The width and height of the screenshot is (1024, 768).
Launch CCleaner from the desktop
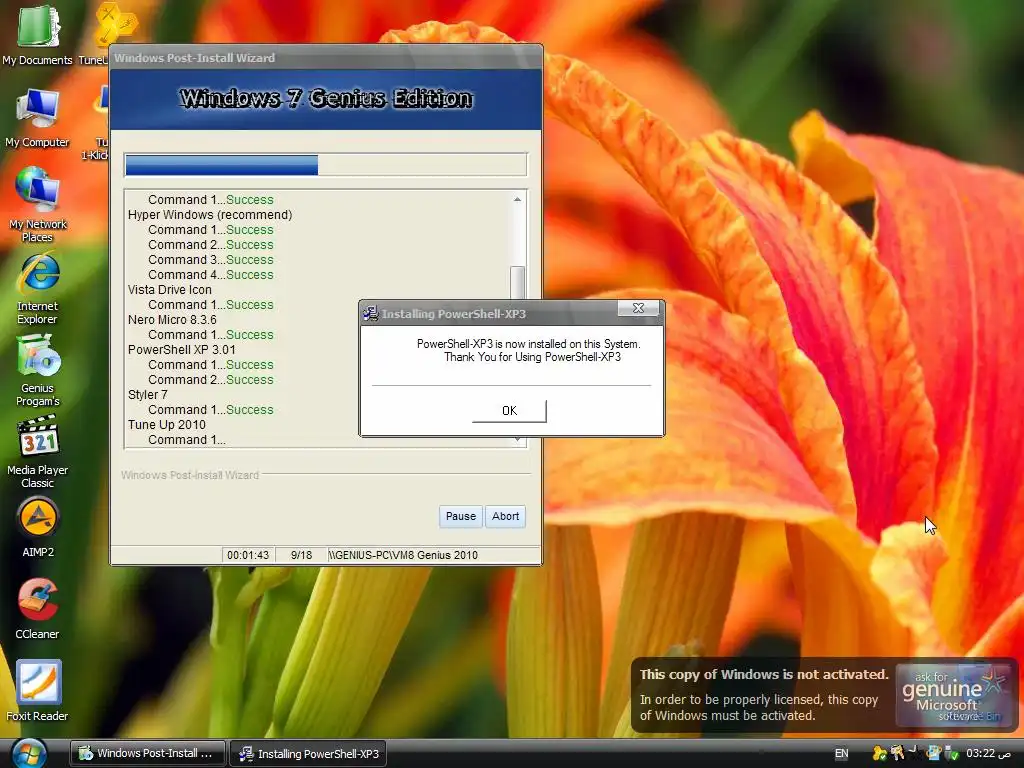pos(37,609)
